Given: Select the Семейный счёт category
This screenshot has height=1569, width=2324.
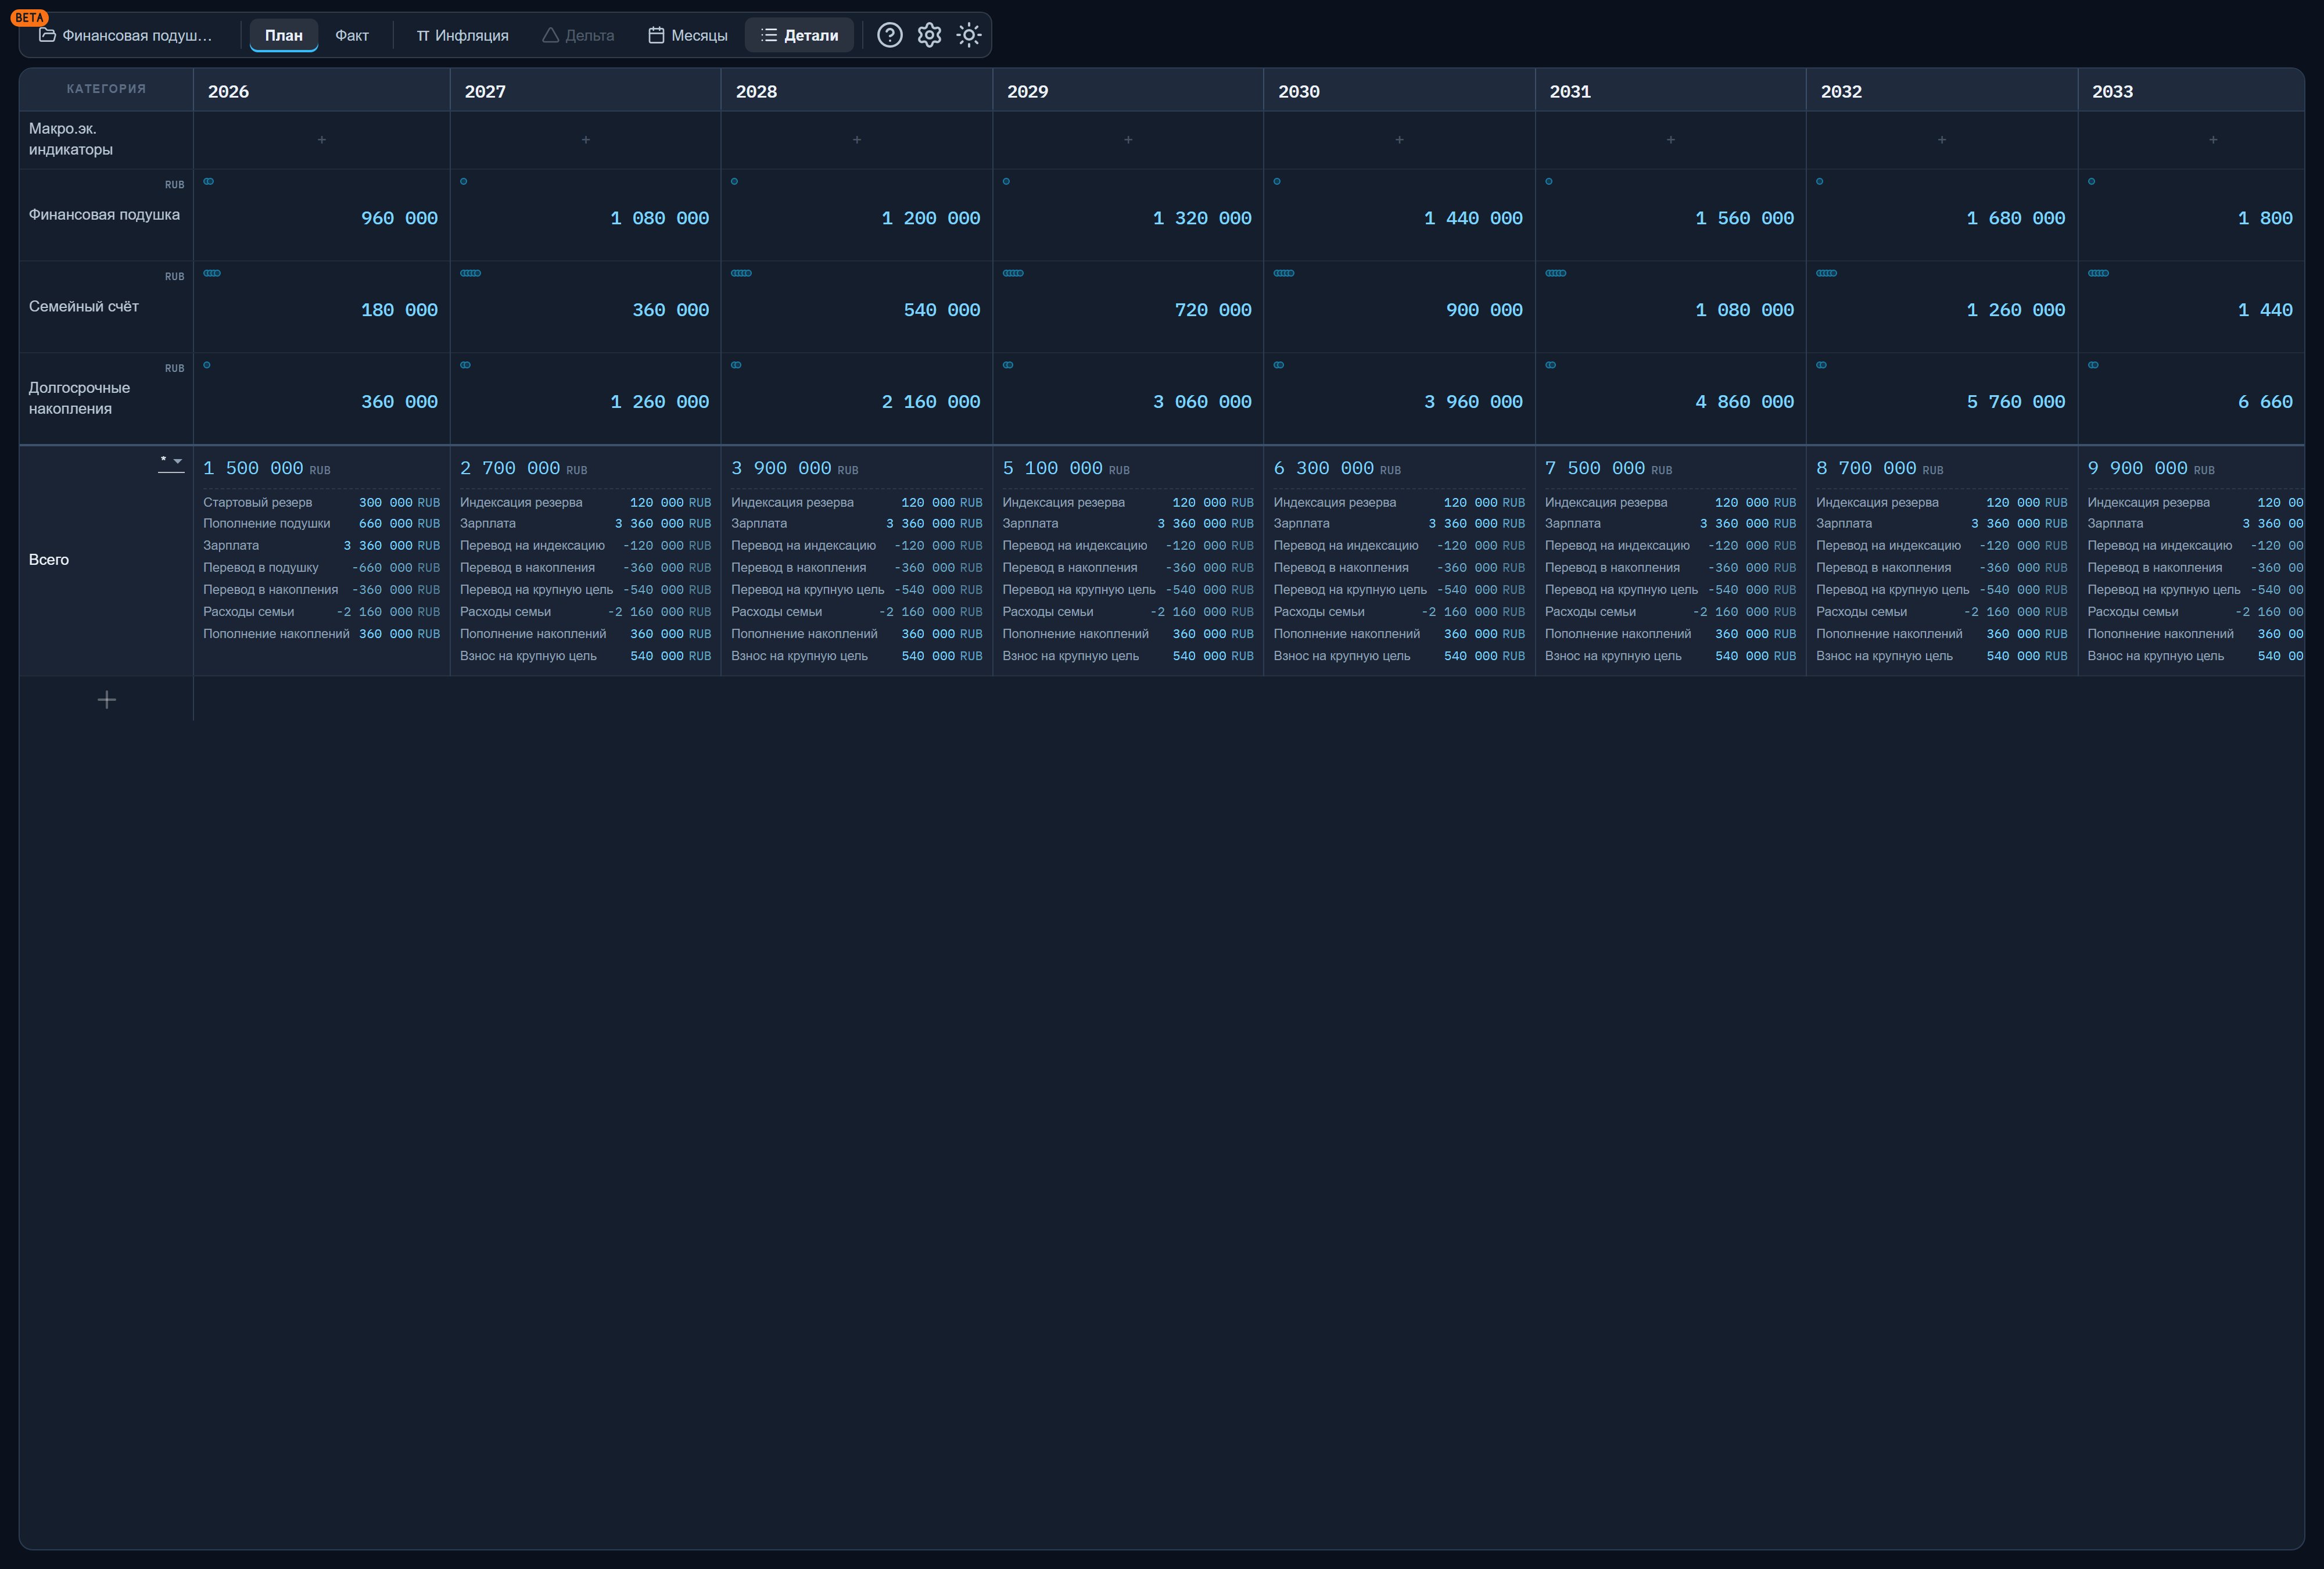Looking at the screenshot, I should [x=84, y=307].
